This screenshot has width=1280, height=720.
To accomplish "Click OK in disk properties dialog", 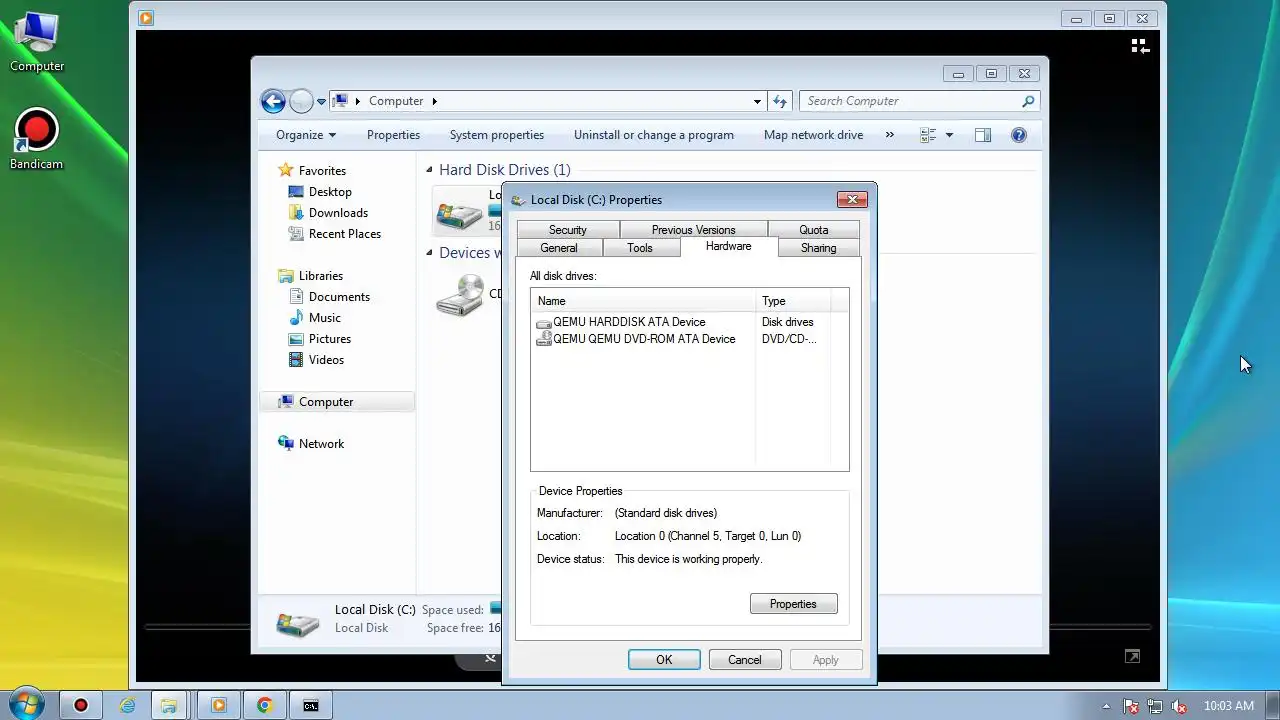I will coord(664,660).
